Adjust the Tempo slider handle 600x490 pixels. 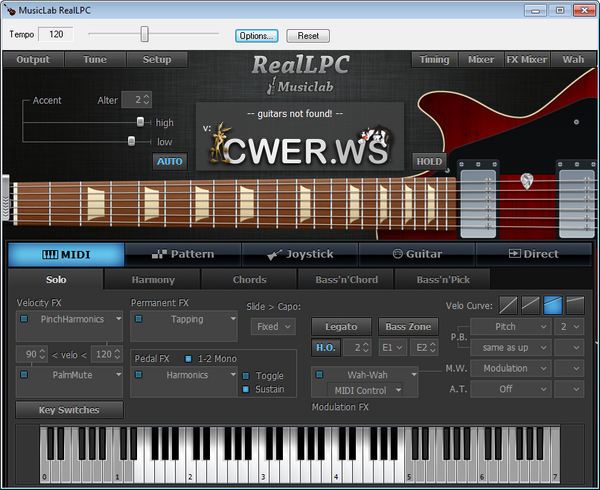[x=145, y=34]
